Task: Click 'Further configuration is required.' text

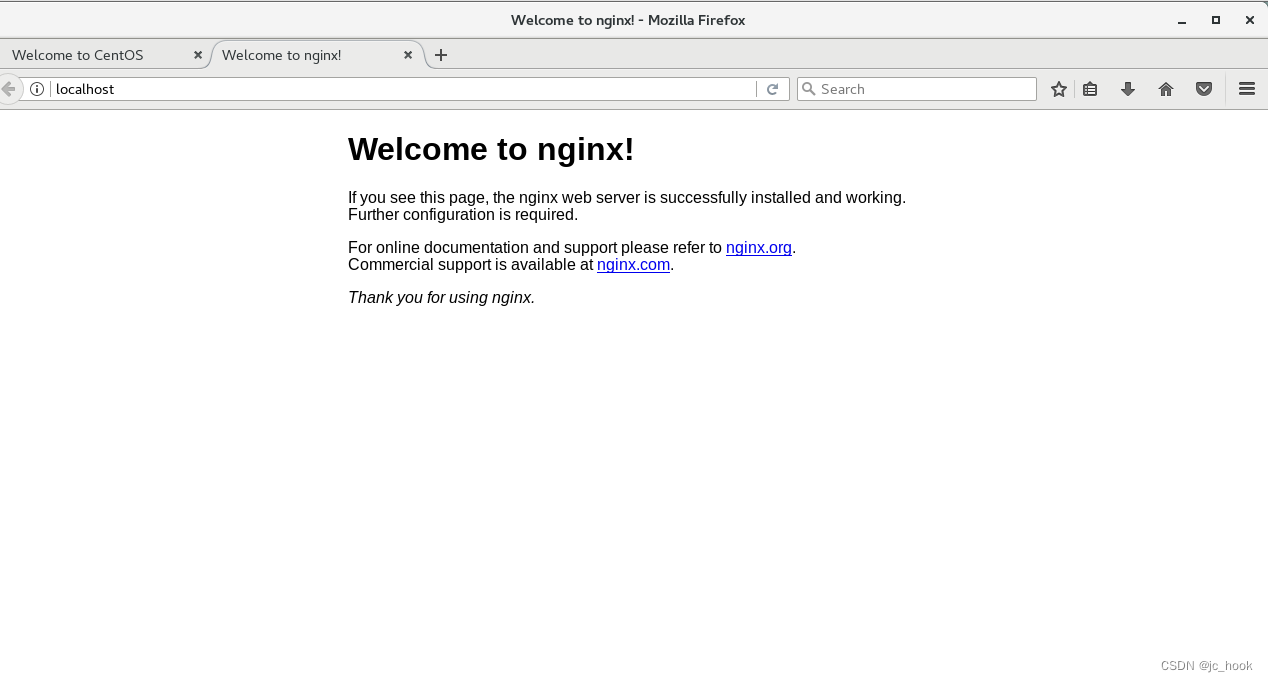Action: 463,215
